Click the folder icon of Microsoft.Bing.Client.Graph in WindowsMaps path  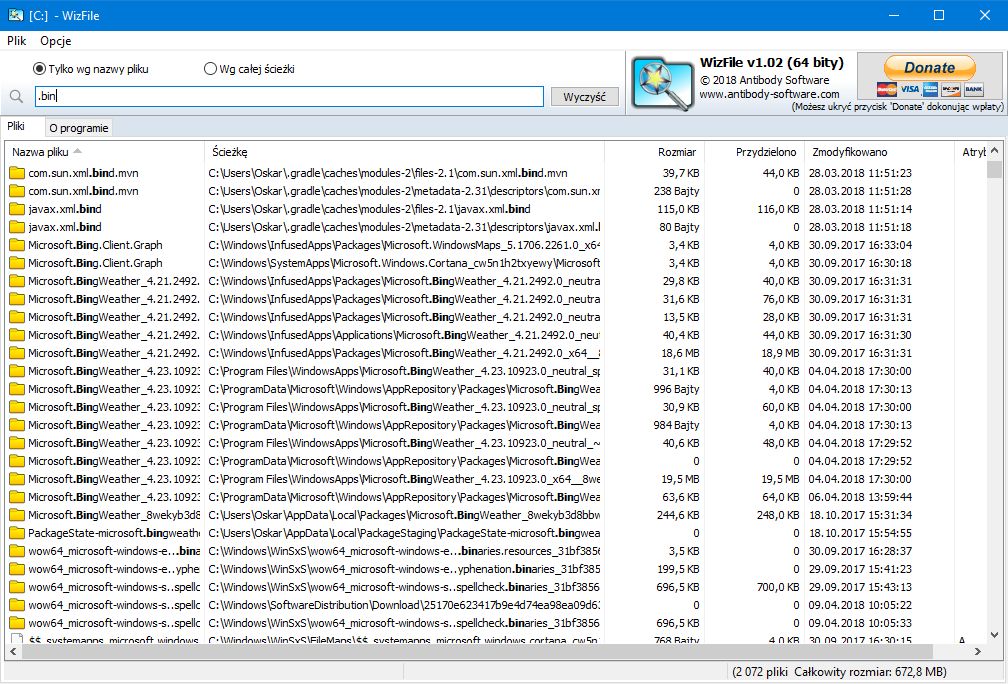17,245
